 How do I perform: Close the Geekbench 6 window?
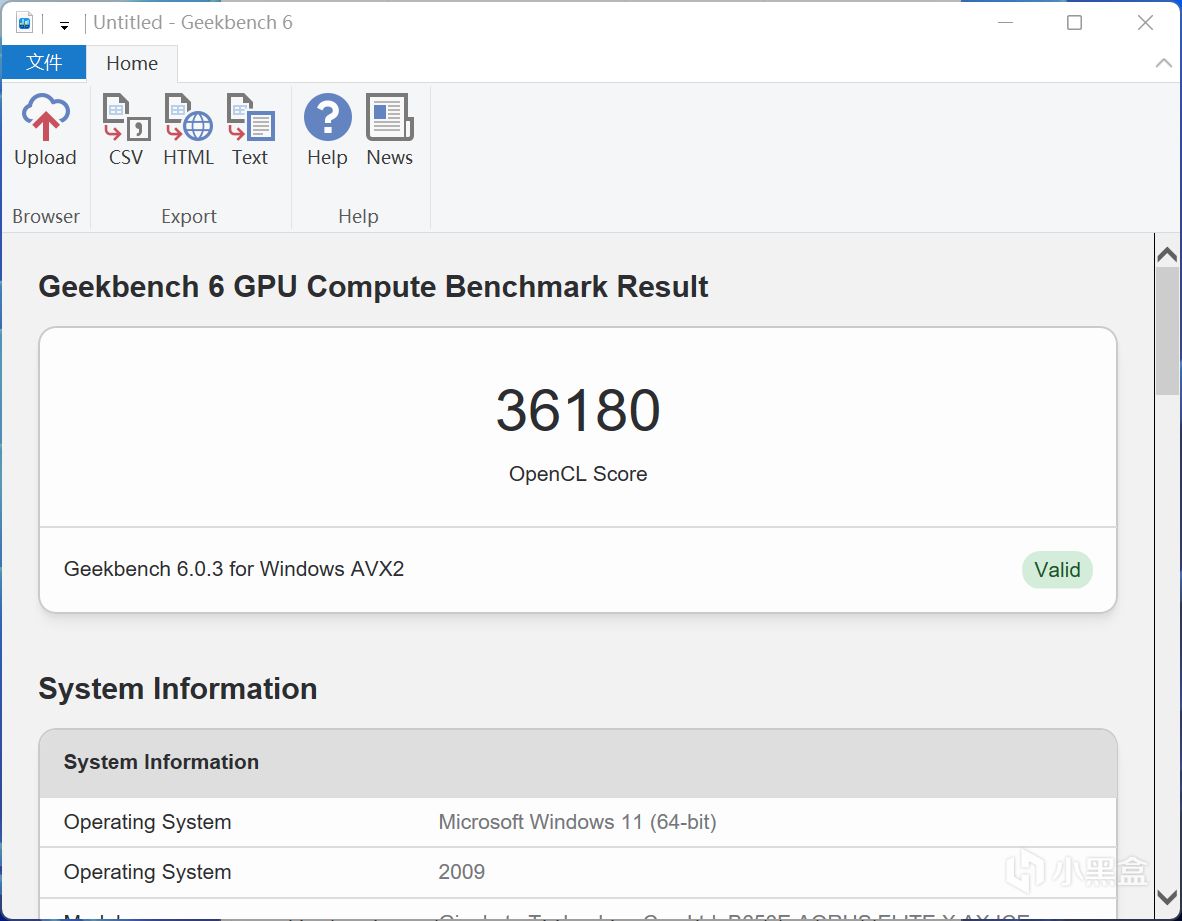pyautogui.click(x=1145, y=23)
